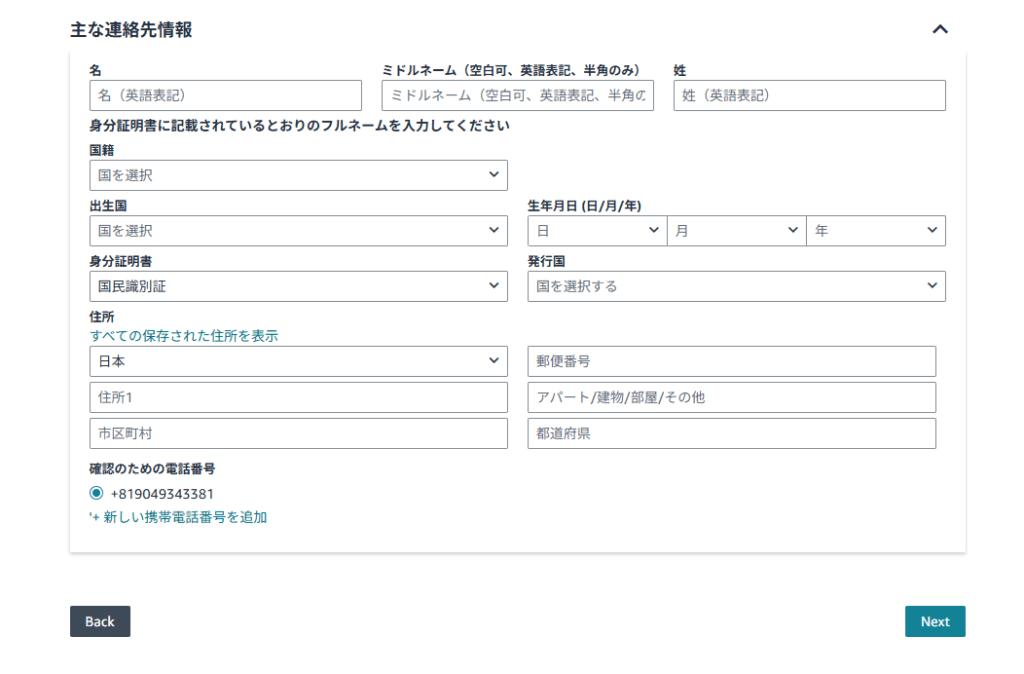Open the 出生国 country of birth dropdown

(298, 231)
